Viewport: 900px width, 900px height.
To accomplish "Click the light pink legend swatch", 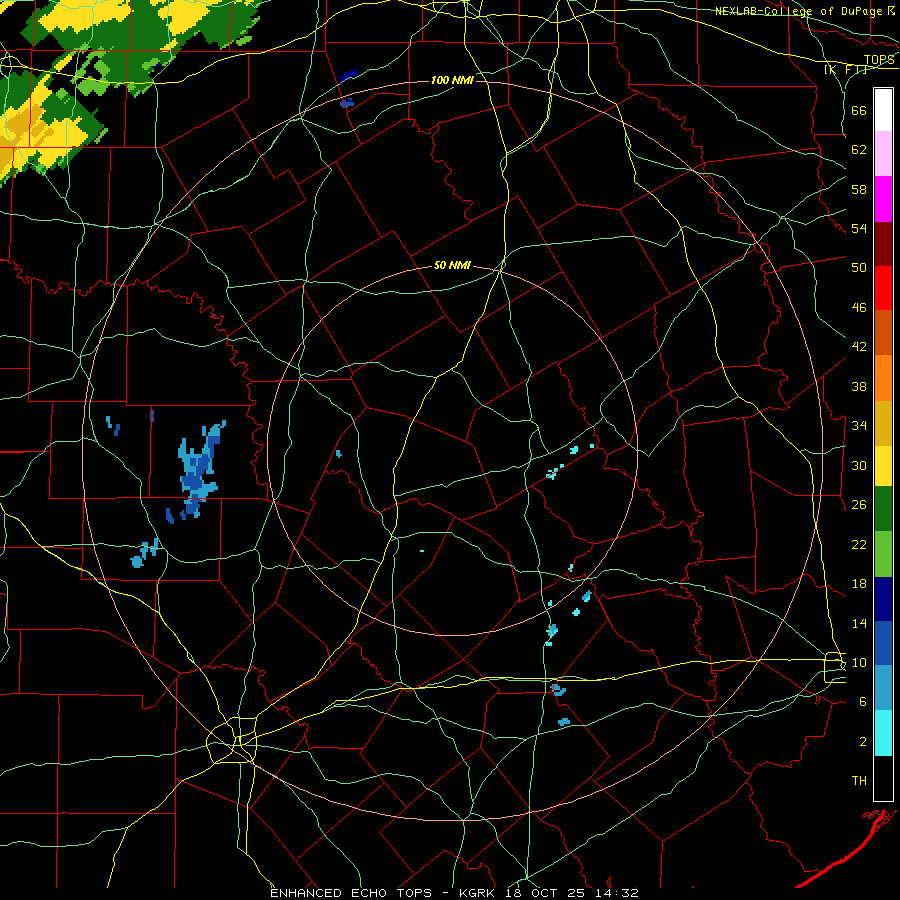I will [883, 153].
